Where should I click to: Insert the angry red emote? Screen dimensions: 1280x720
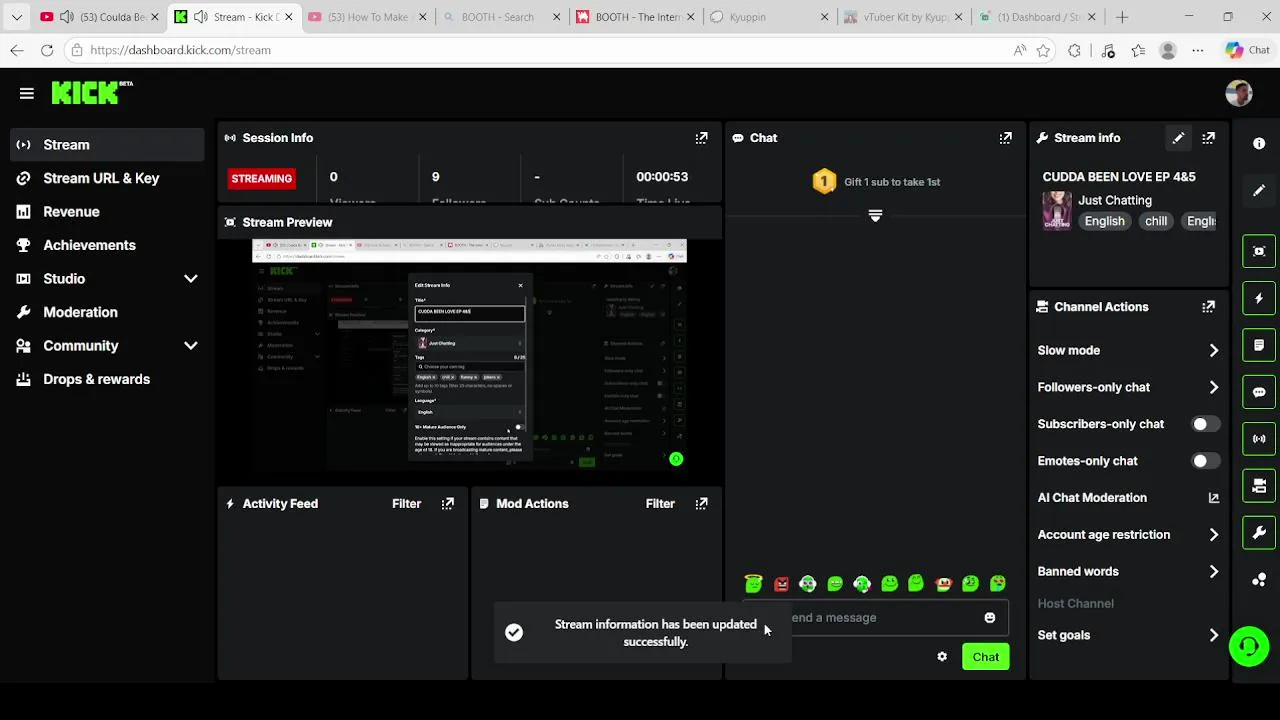(x=781, y=584)
